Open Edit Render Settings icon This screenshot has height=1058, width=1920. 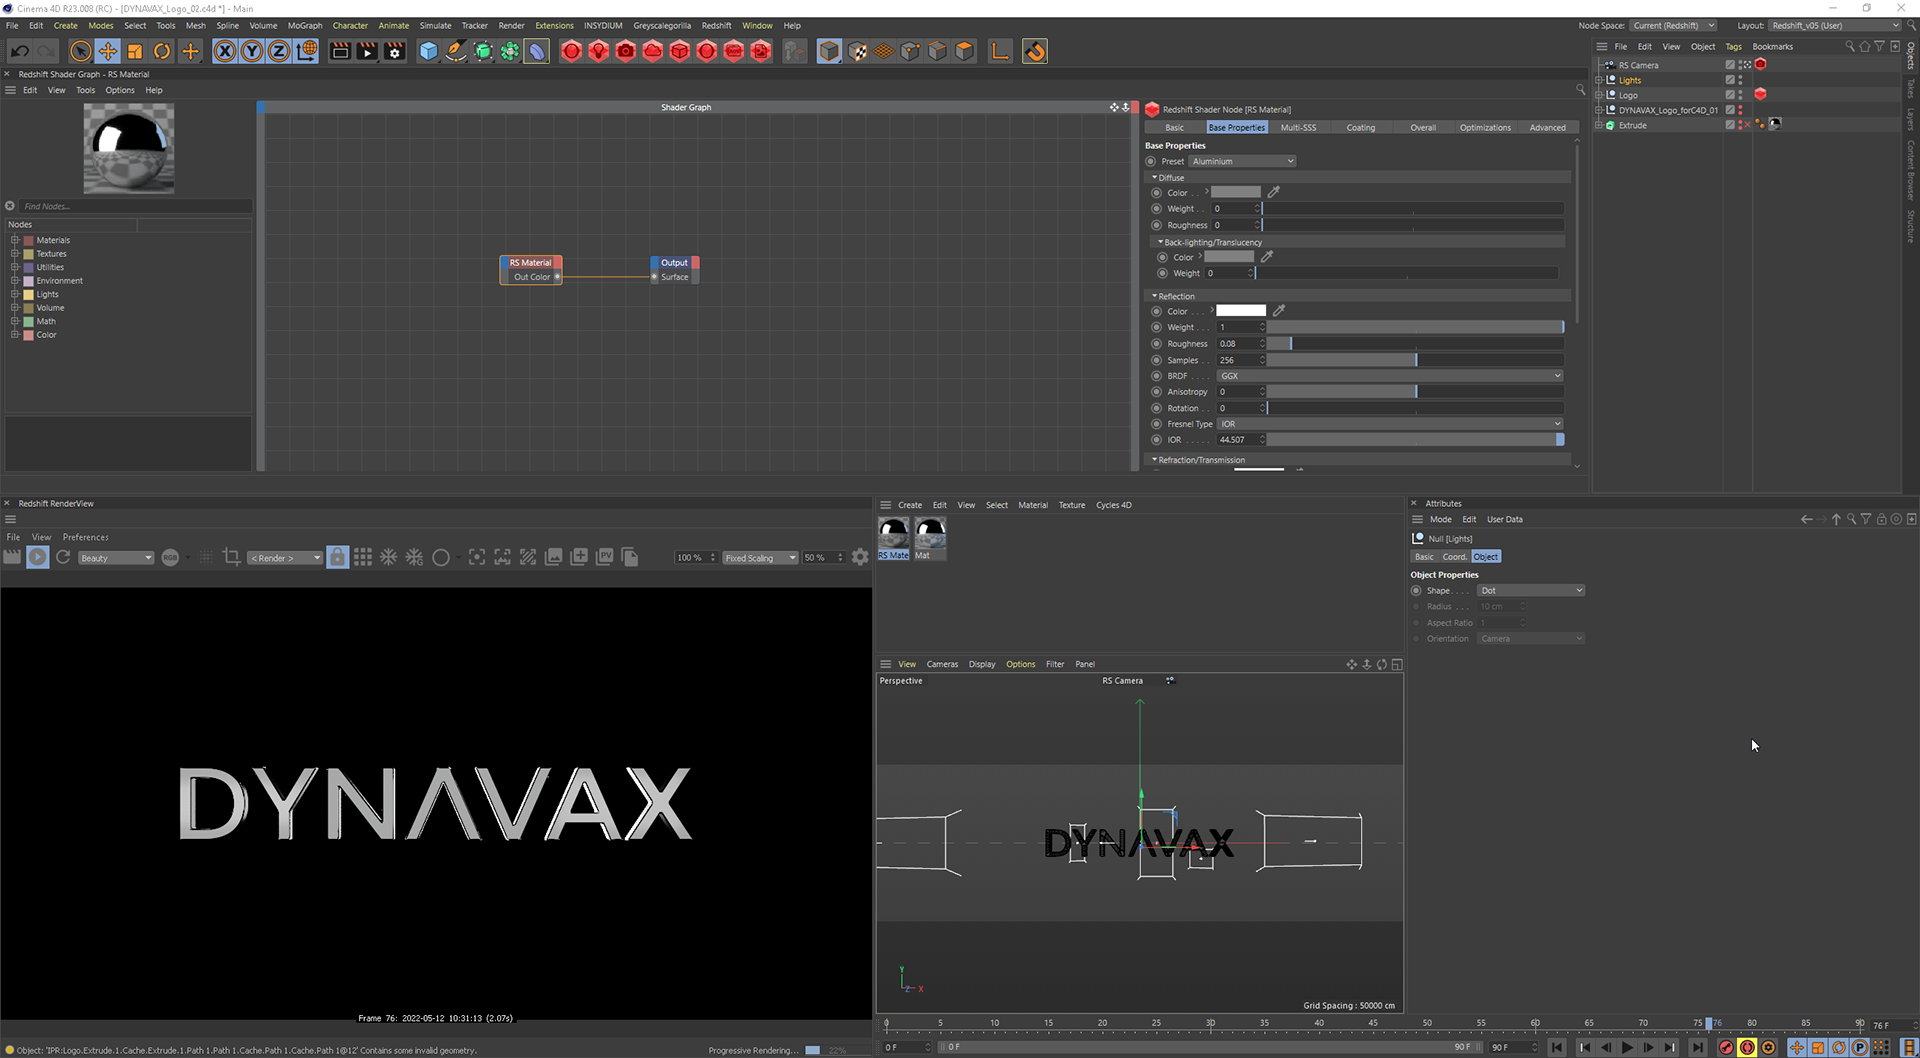(395, 51)
